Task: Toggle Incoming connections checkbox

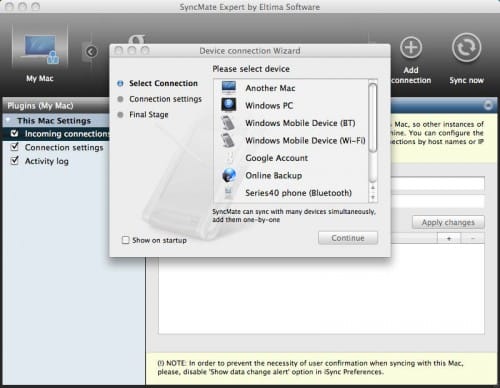Action: [x=14, y=133]
